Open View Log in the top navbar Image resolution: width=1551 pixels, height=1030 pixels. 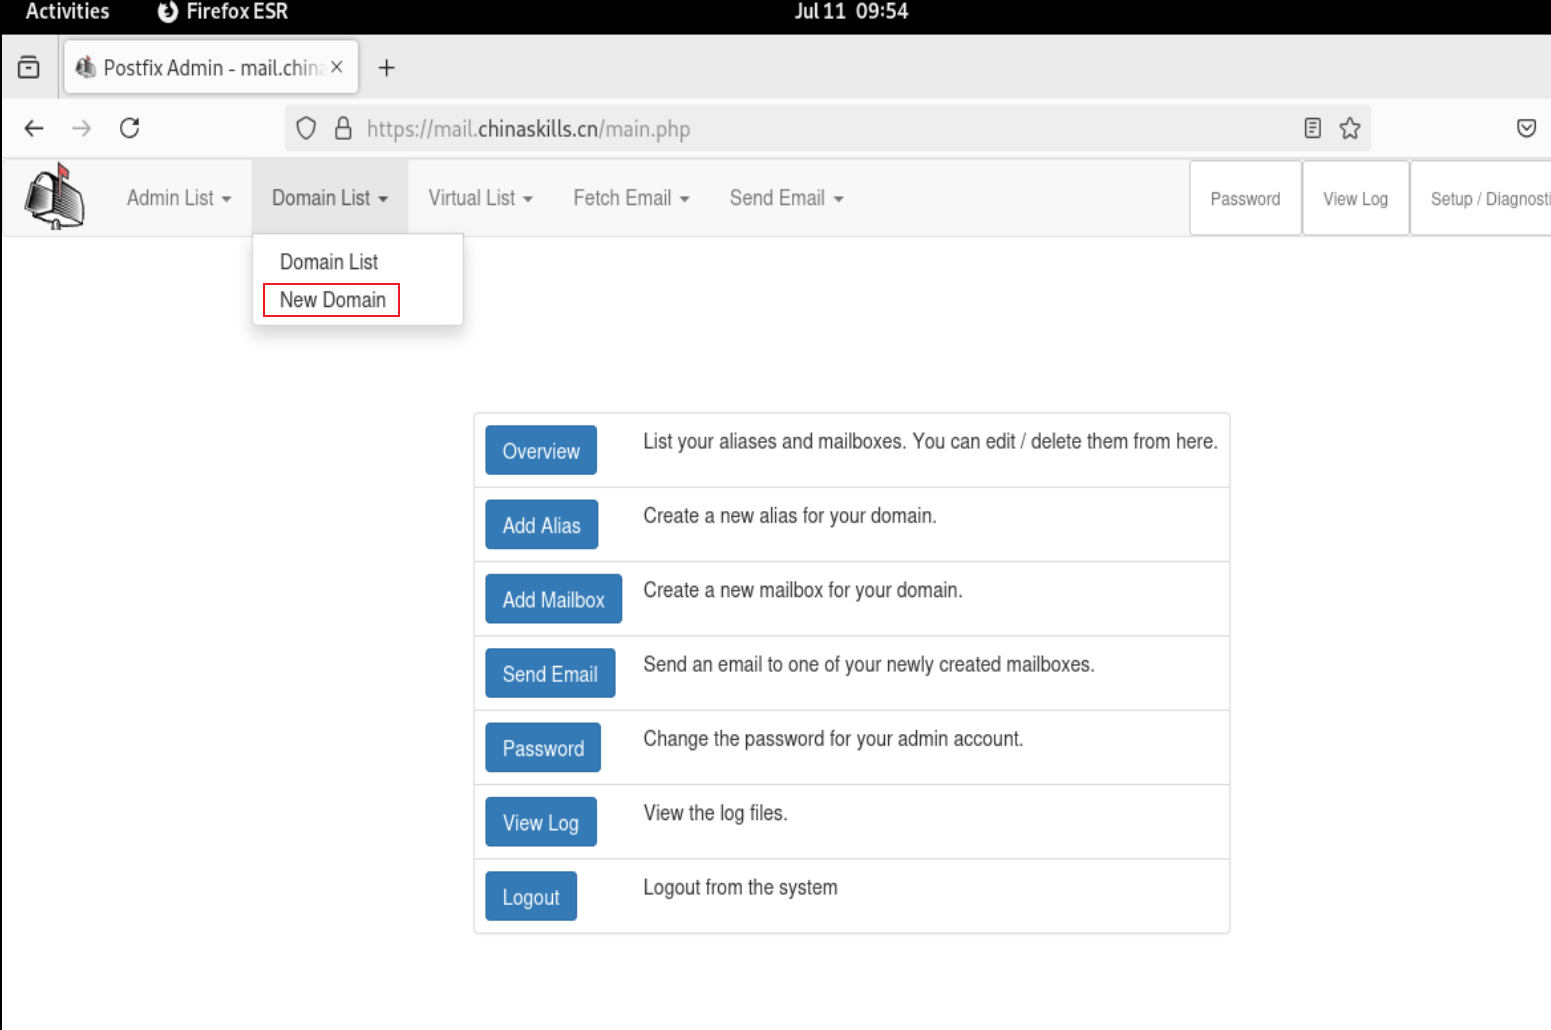coord(1355,198)
